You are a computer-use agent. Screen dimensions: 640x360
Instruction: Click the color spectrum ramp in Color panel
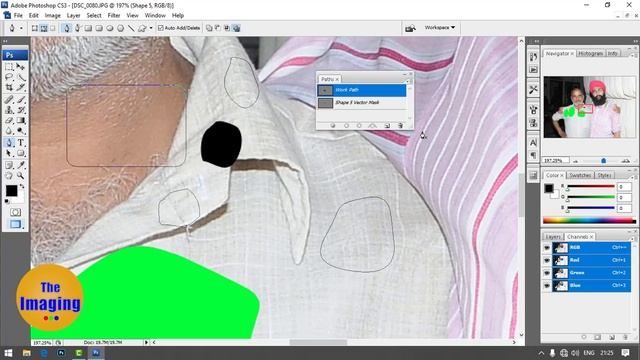coord(589,220)
